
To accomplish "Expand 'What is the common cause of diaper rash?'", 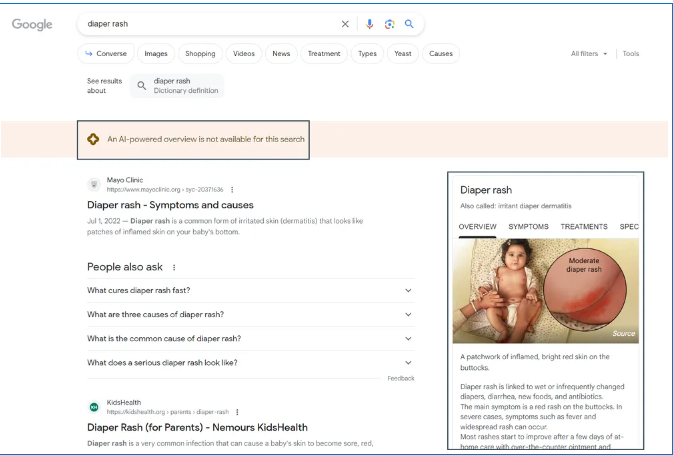I will [251, 339].
